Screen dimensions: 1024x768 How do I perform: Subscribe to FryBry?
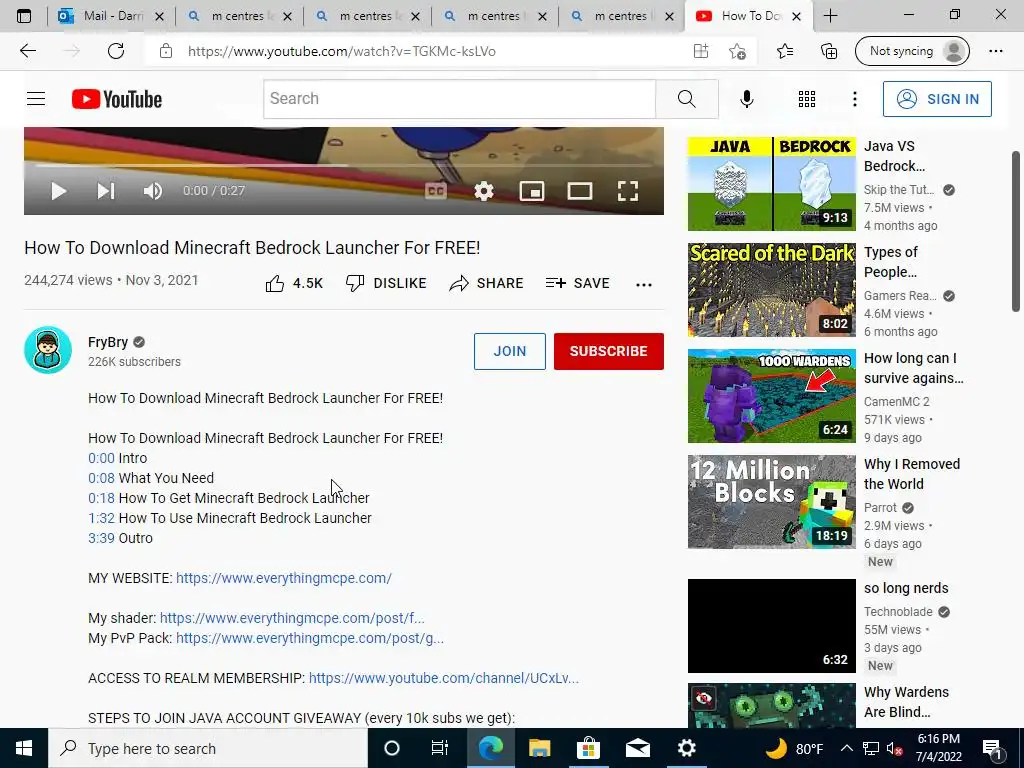coord(609,351)
